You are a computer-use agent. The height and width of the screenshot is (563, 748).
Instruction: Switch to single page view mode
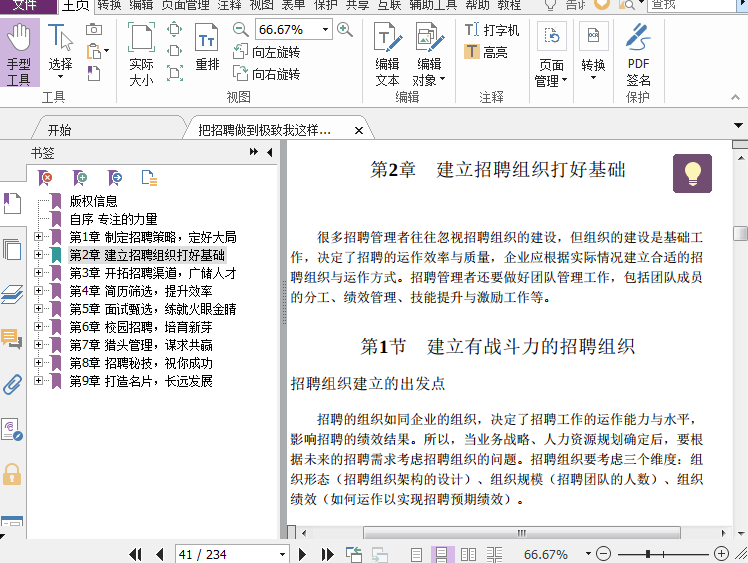click(x=416, y=554)
